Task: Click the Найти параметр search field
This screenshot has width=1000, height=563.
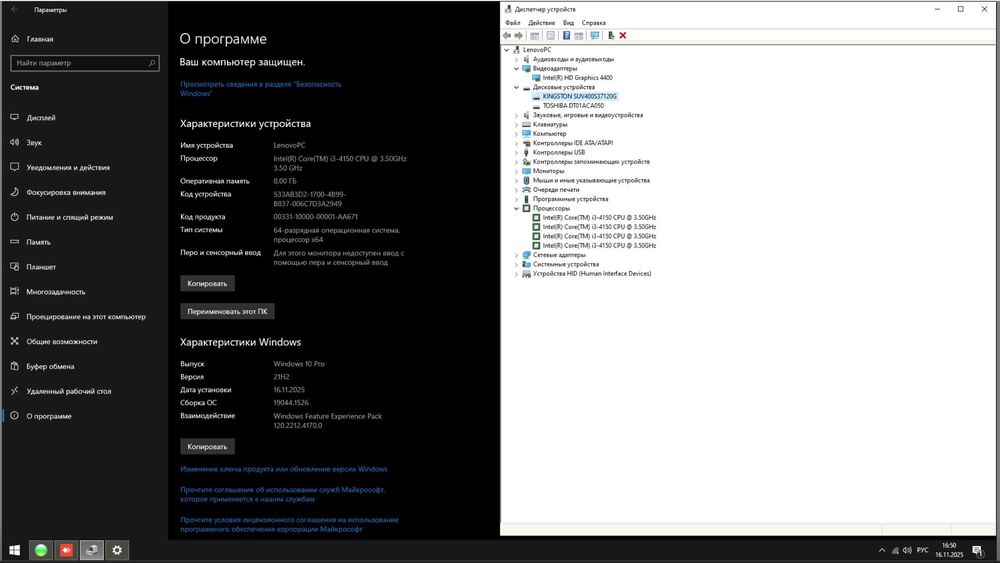Action: (x=85, y=63)
